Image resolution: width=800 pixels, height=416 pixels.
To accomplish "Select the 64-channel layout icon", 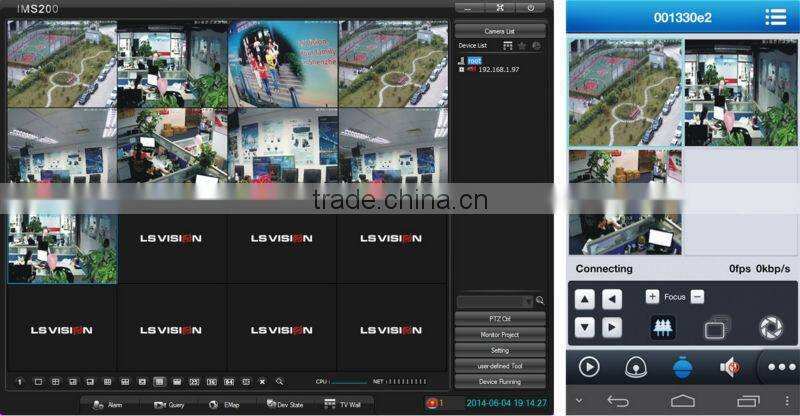I will coord(229,382).
